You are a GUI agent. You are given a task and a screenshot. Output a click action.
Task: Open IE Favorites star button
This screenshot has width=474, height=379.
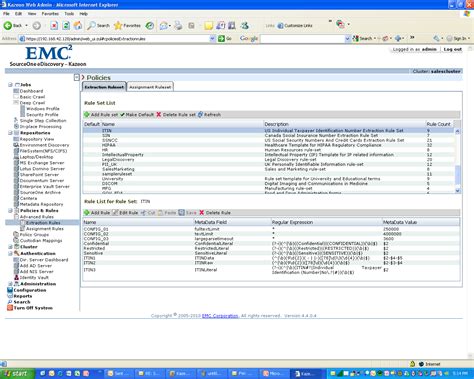click(127, 25)
